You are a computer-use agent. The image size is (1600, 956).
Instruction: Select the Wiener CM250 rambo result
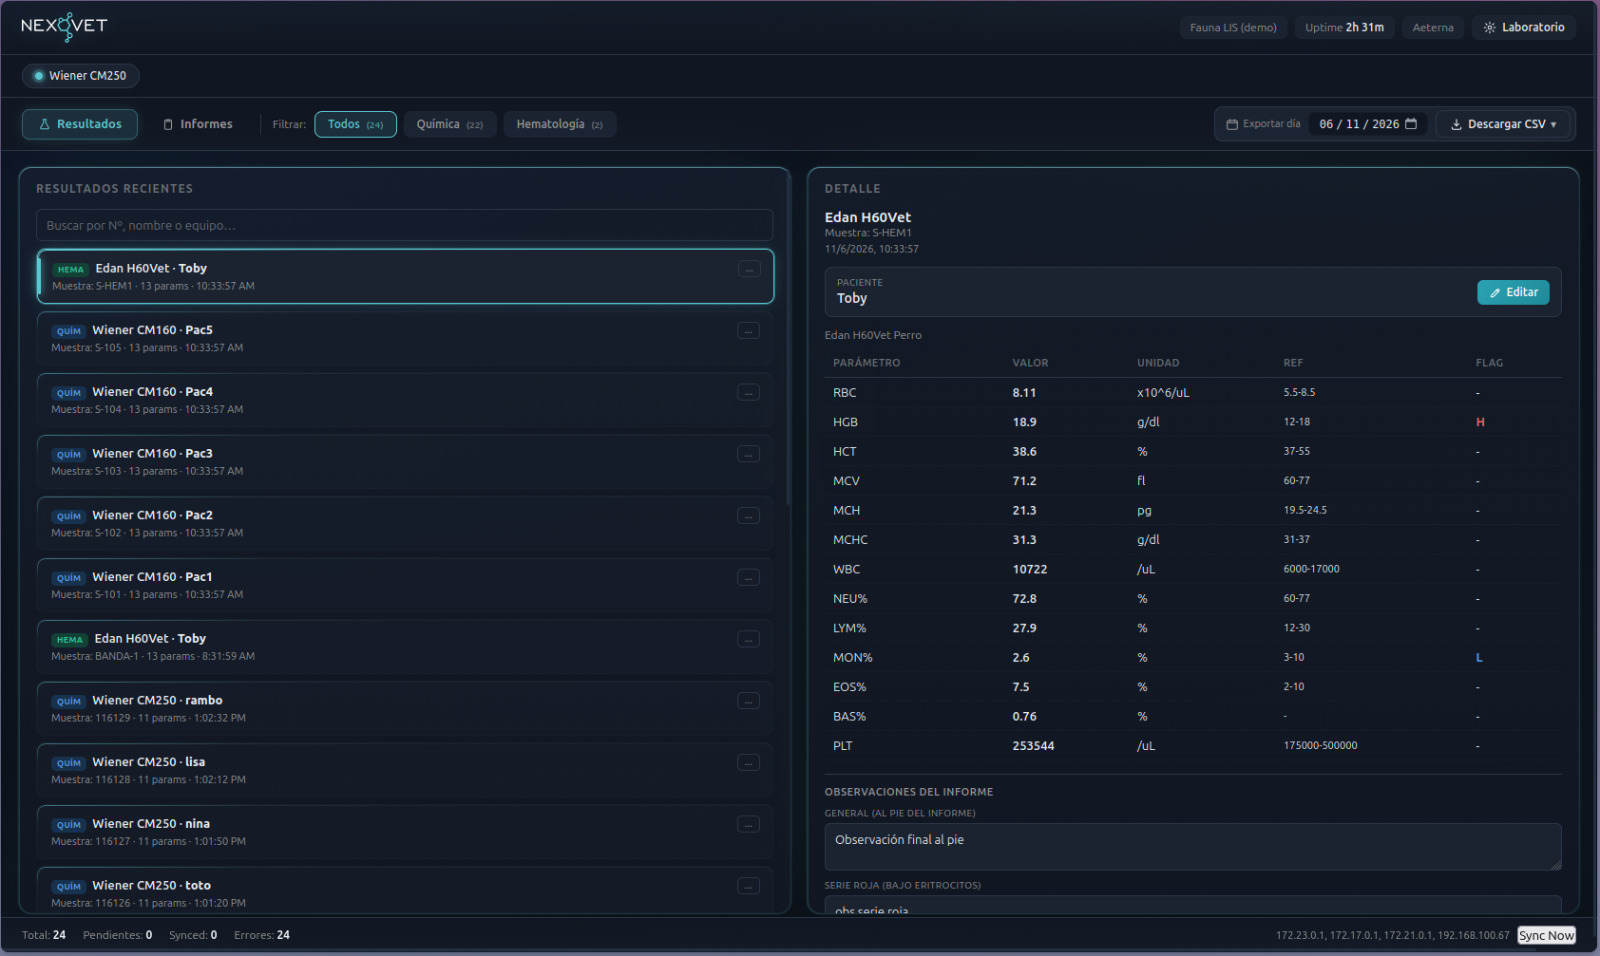(404, 708)
